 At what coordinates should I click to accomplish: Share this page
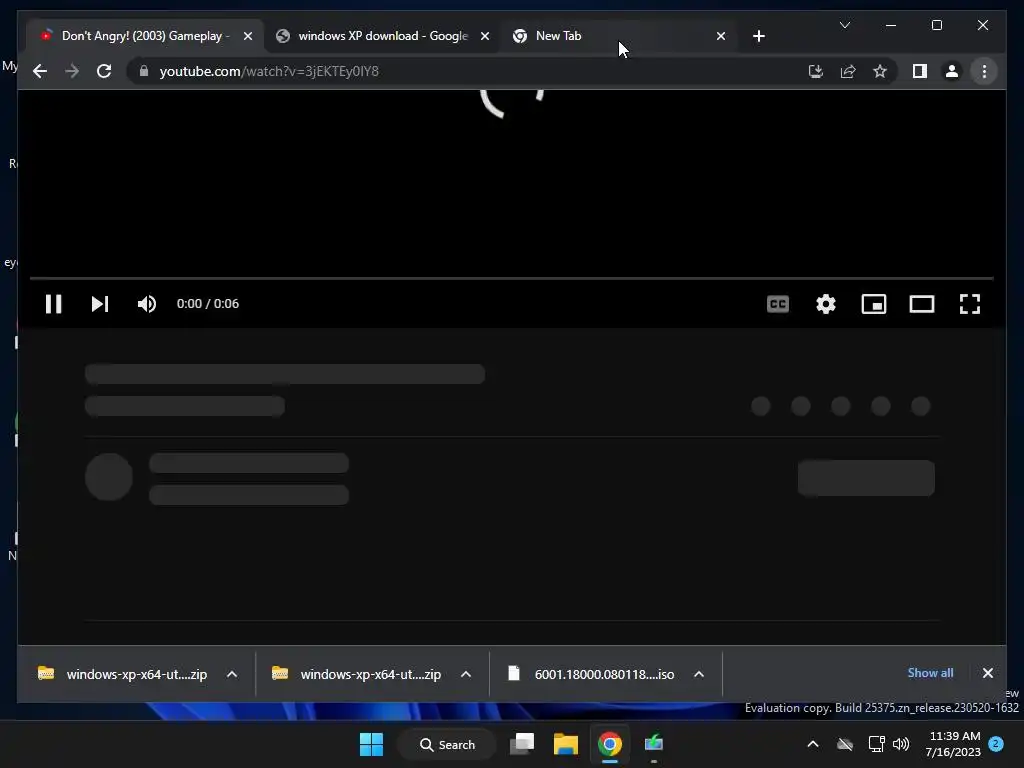(x=848, y=71)
